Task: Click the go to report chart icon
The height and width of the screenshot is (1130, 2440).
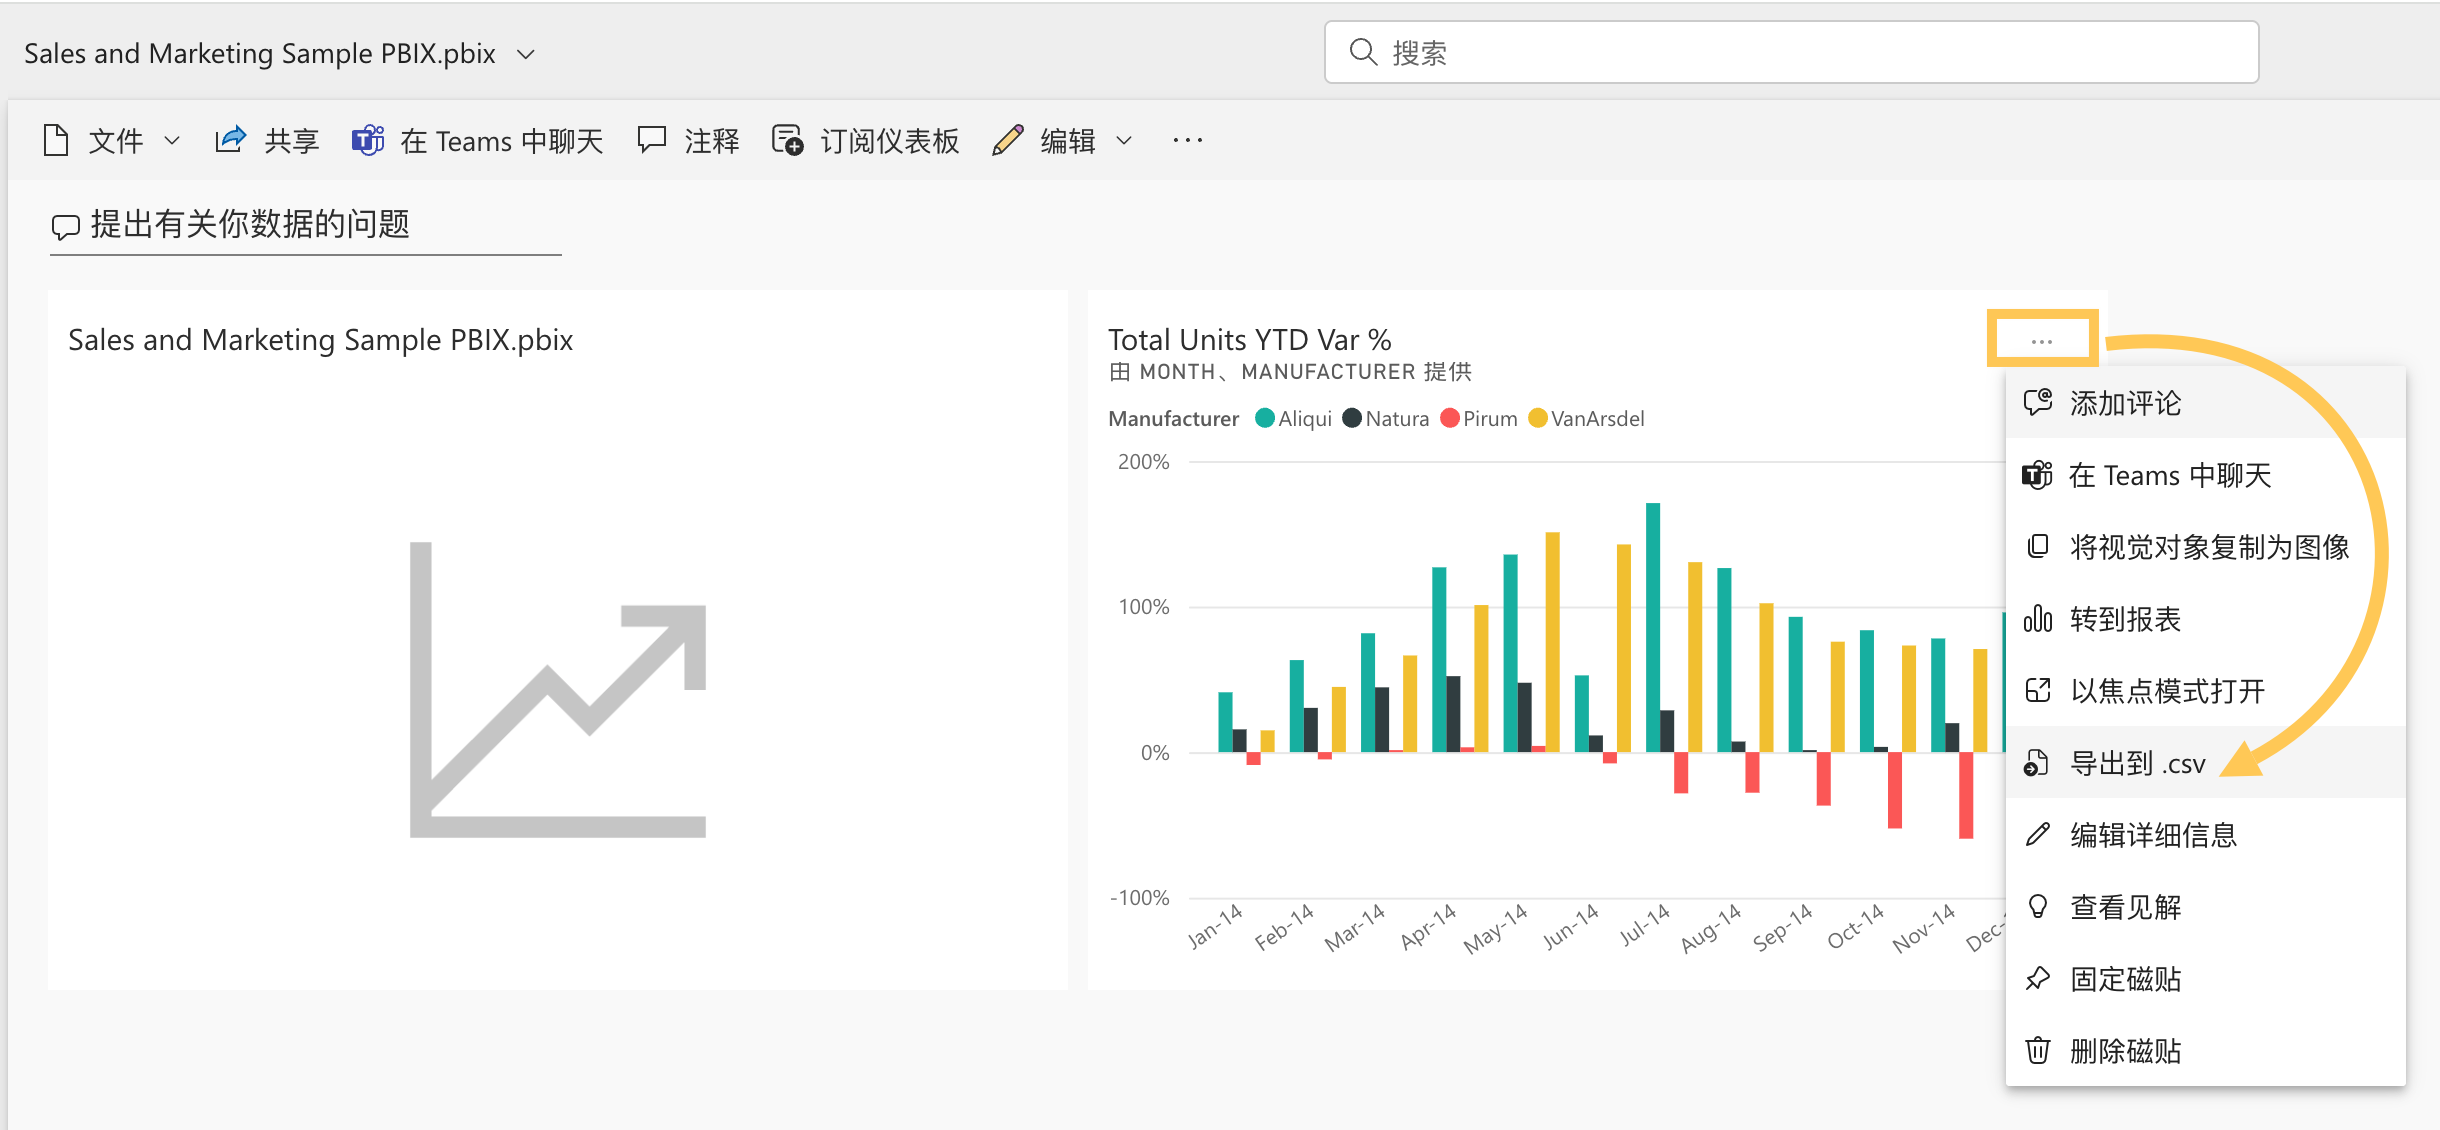Action: pos(2037,619)
